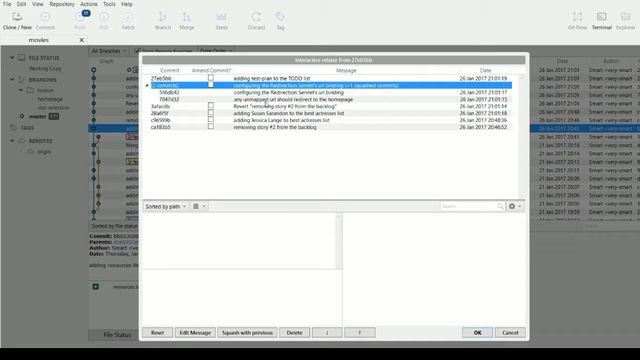Toggle amend for commit 27eb5bb
Viewport: 640px width, 360px height.
[211, 78]
